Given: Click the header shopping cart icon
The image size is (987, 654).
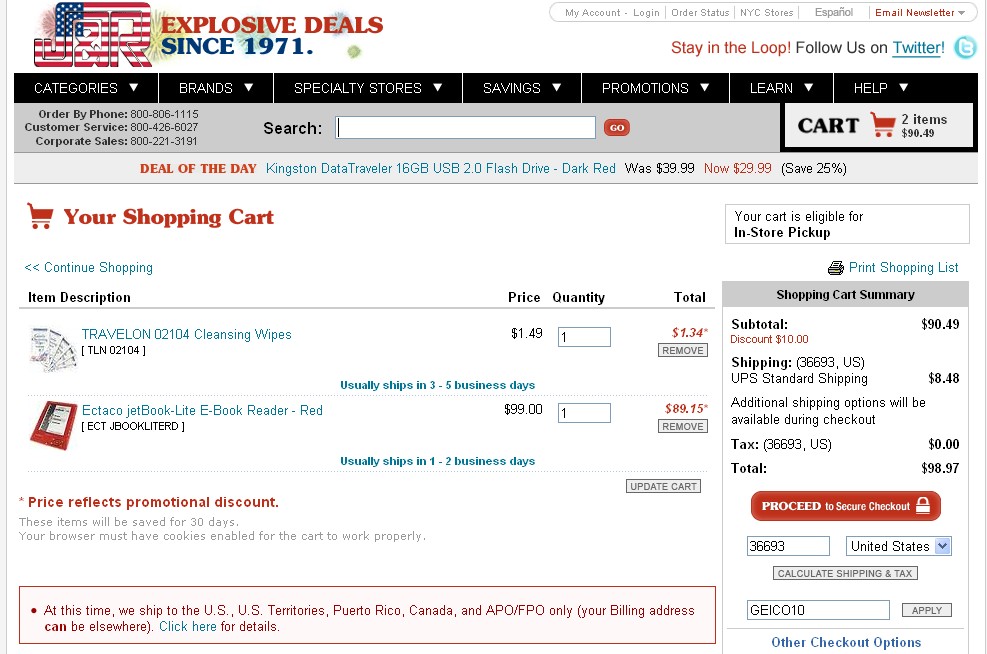Looking at the screenshot, I should point(883,125).
